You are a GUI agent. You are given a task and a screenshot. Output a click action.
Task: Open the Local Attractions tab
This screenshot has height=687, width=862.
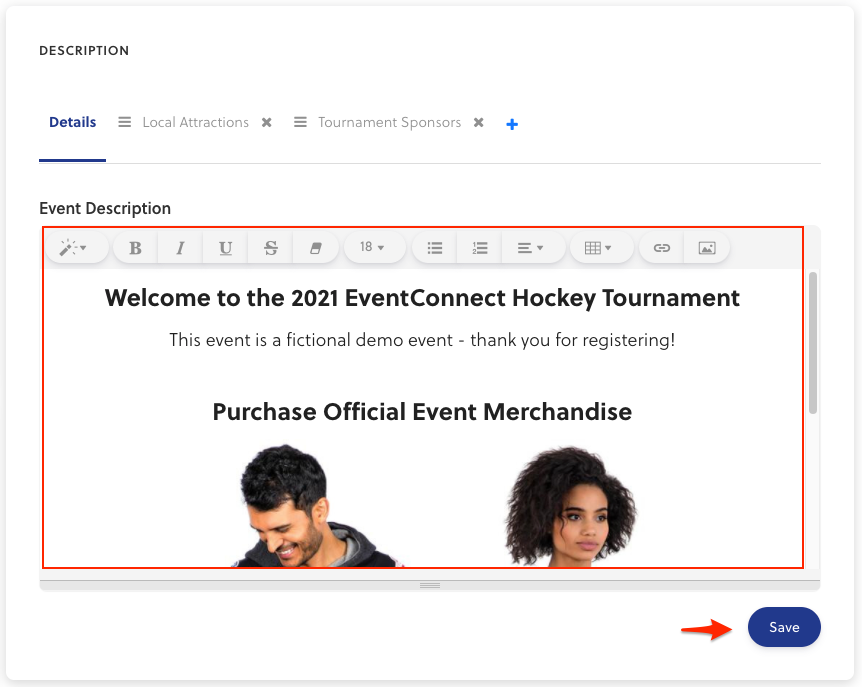pyautogui.click(x=195, y=122)
